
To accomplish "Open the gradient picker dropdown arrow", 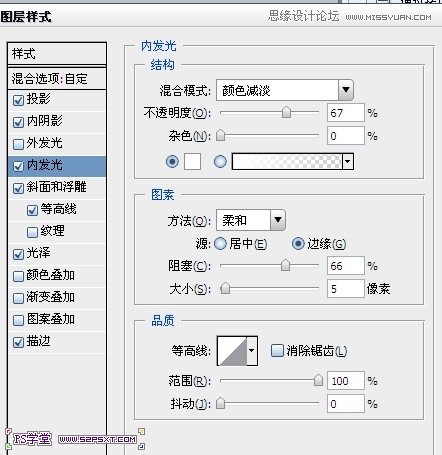I will pos(347,162).
